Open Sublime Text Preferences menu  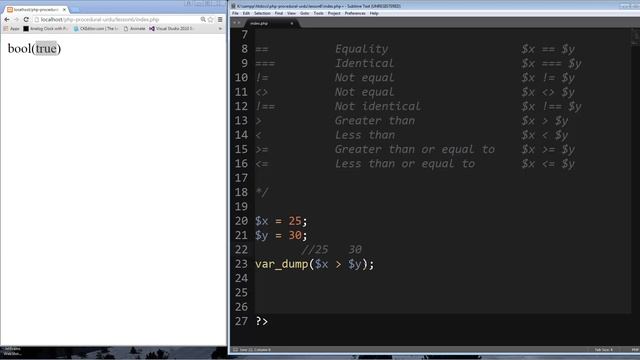355,13
